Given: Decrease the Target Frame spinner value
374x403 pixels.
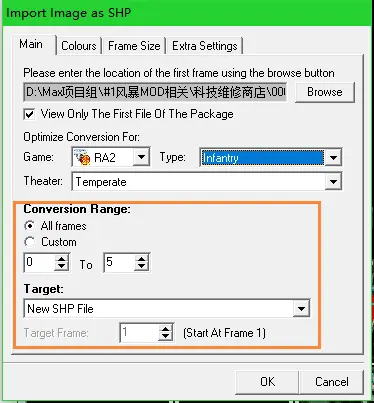Looking at the screenshot, I should click(165, 336).
